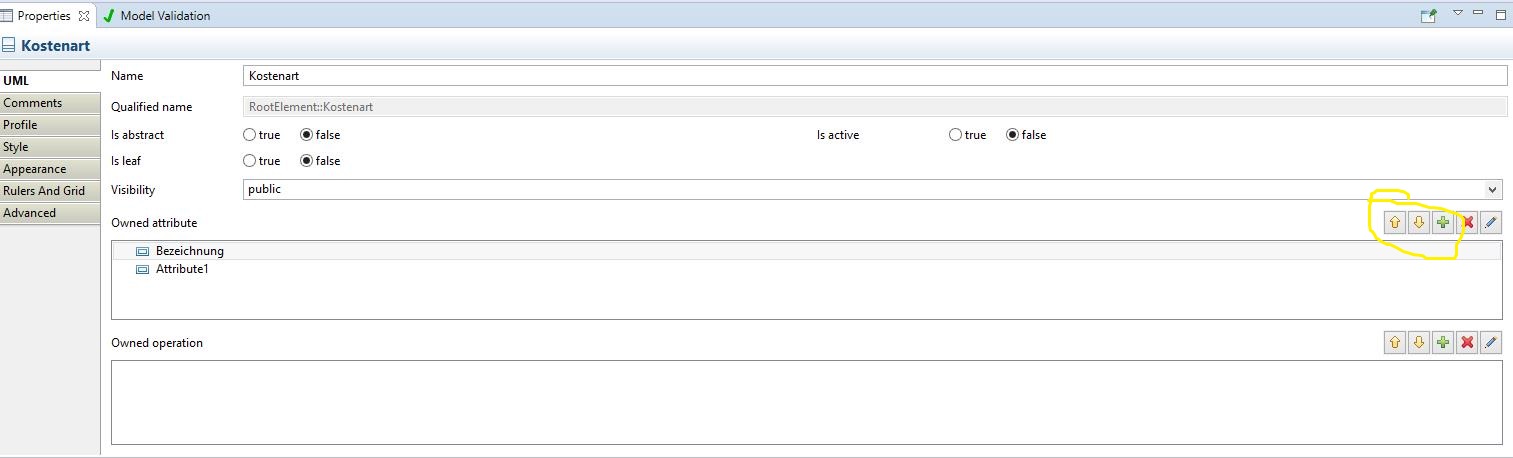Pin the Properties view to selection
Image resolution: width=1513 pixels, height=458 pixels.
click(1429, 15)
